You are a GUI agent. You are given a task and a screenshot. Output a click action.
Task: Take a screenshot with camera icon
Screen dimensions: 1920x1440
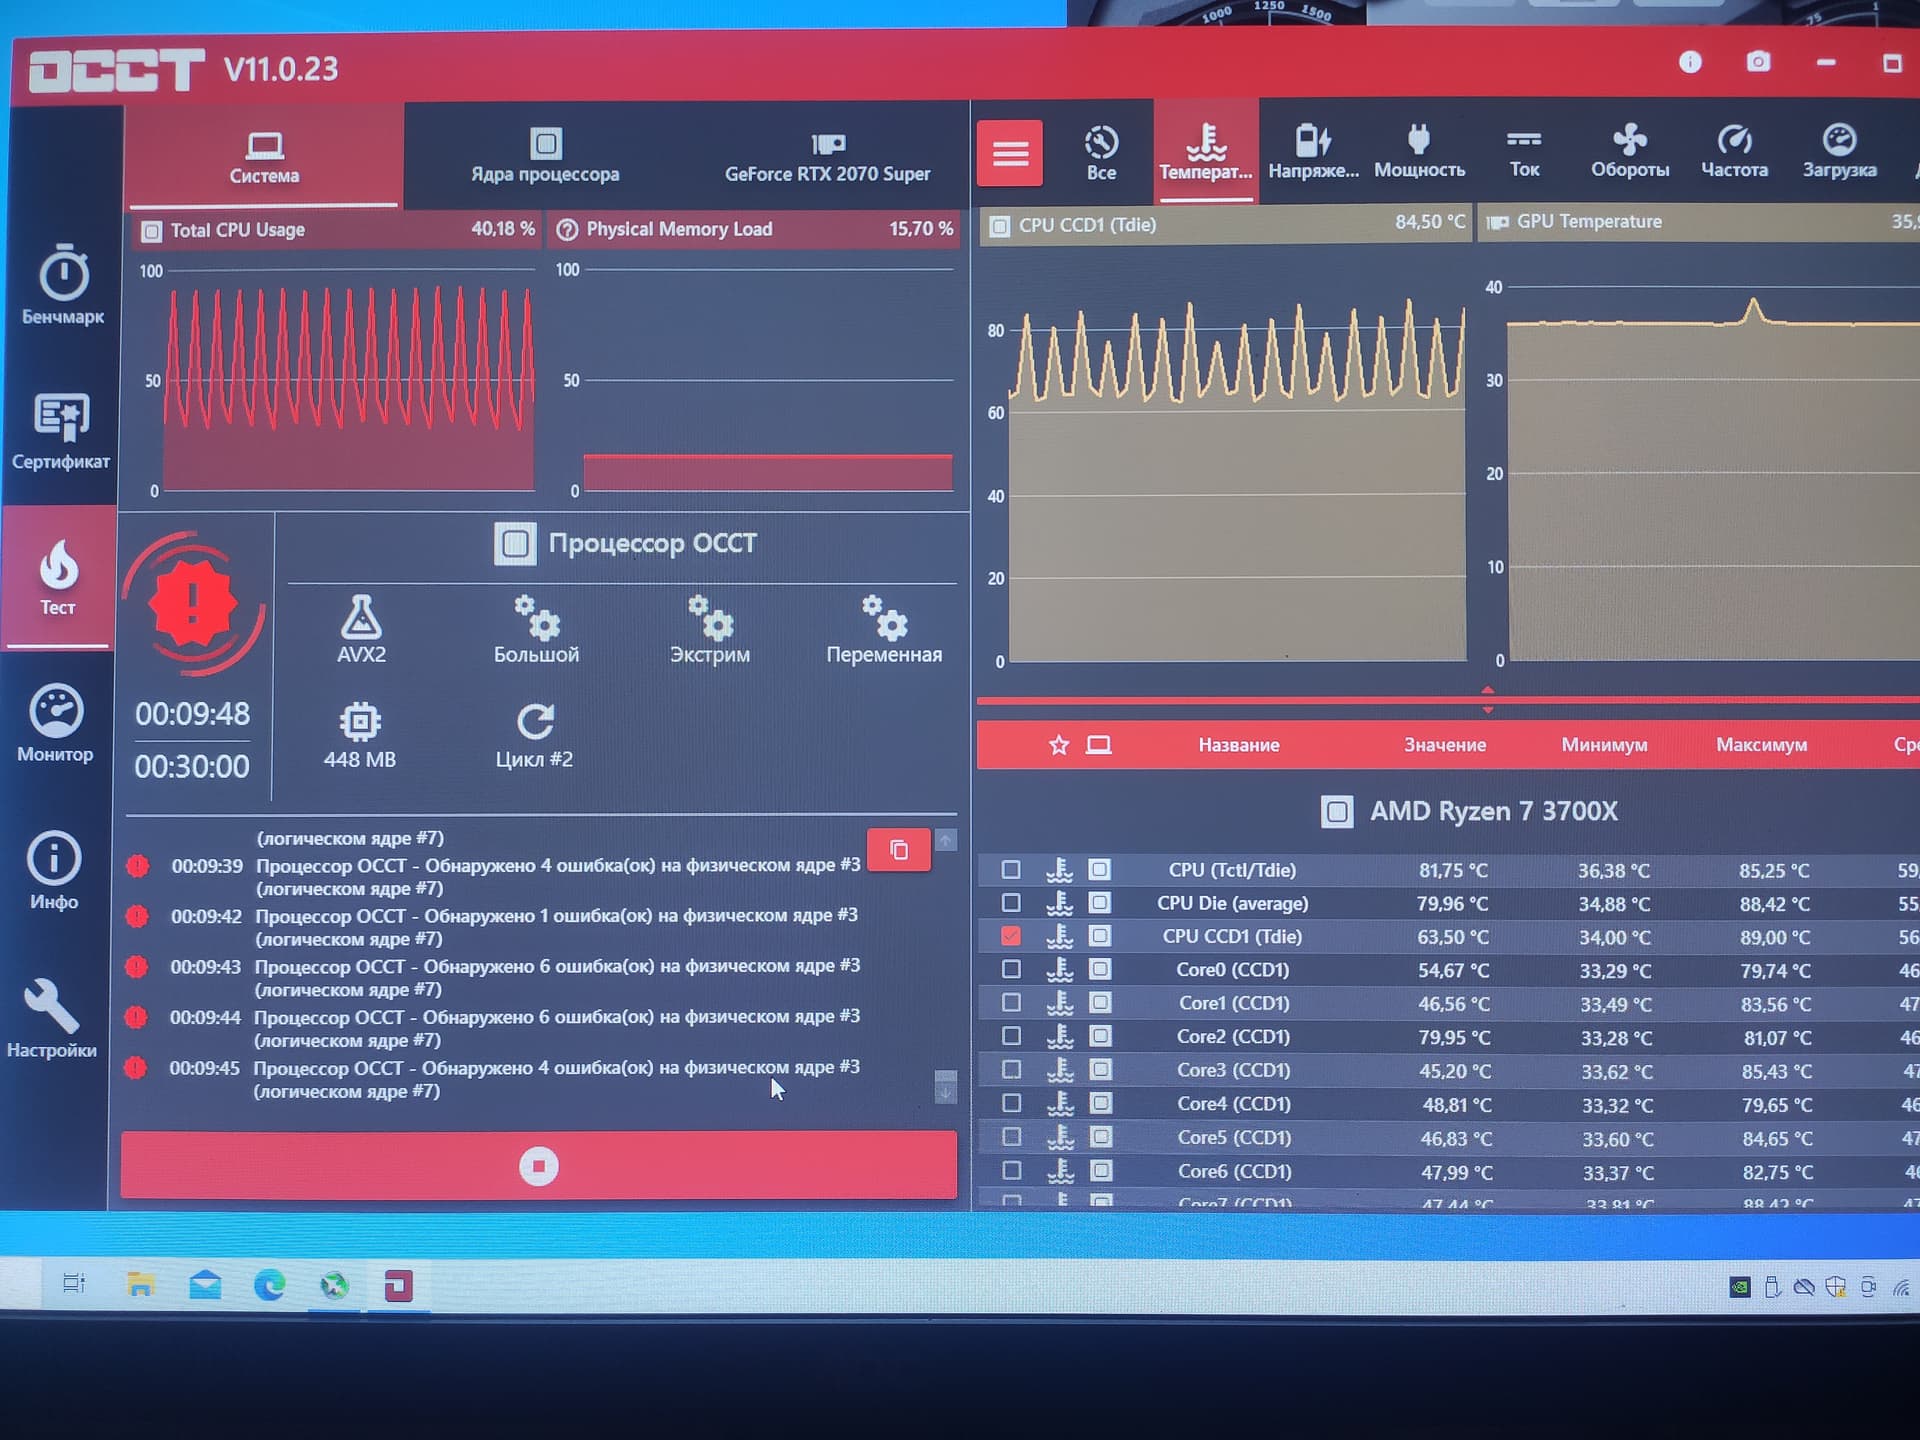tap(1758, 62)
